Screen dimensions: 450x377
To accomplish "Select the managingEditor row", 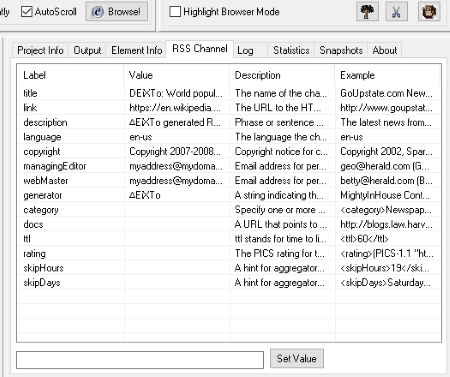I will (229, 166).
